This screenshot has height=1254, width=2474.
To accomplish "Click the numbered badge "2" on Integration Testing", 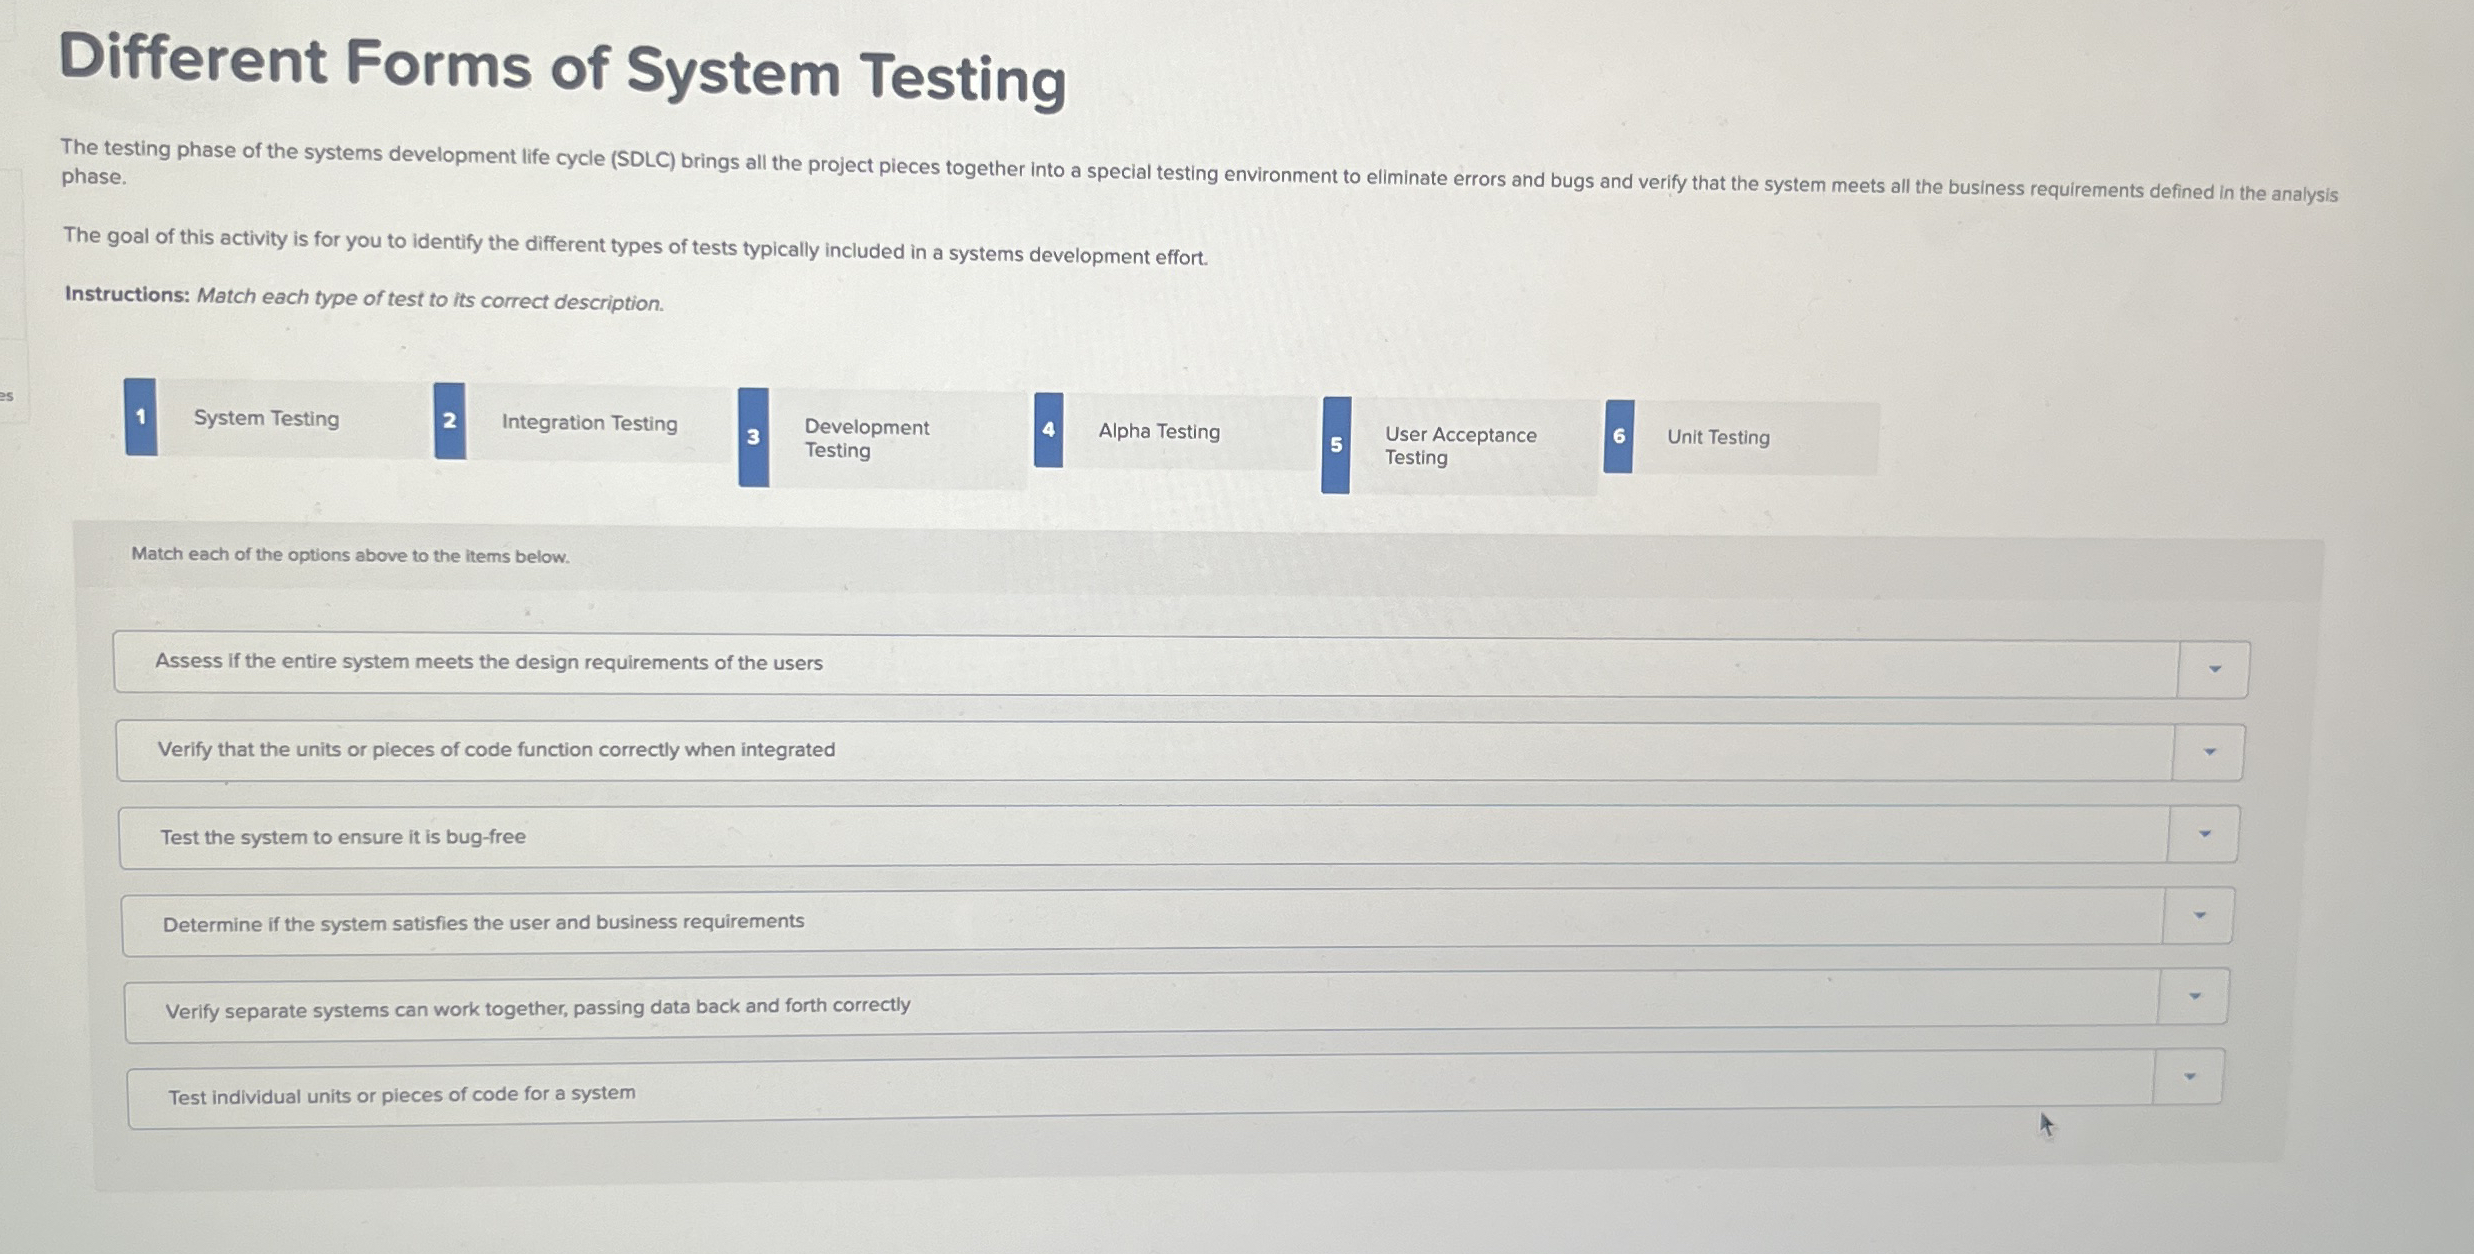I will point(450,421).
